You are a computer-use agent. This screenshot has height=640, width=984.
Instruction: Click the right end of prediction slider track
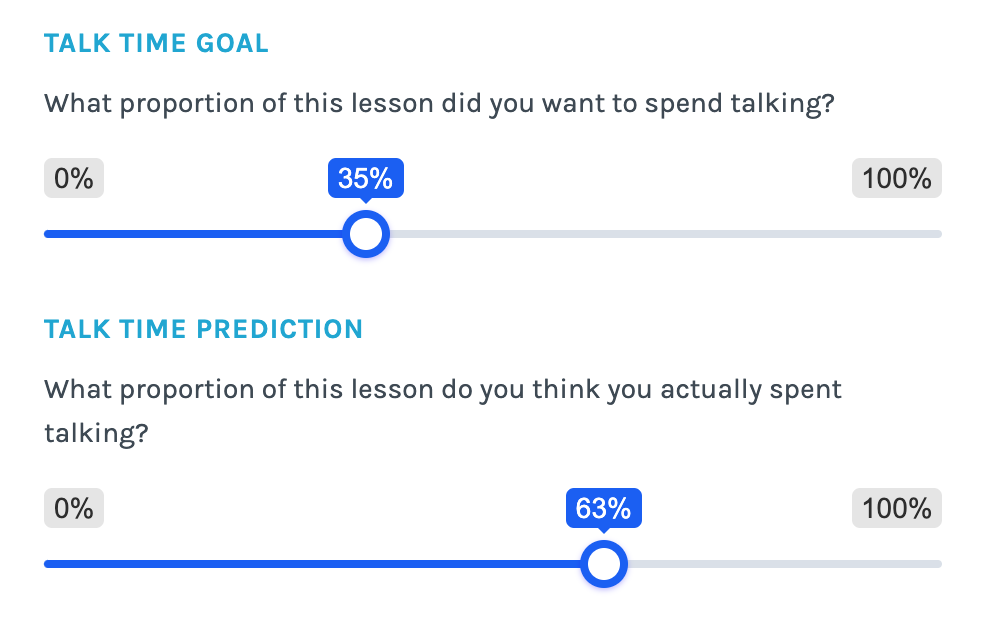coord(938,564)
